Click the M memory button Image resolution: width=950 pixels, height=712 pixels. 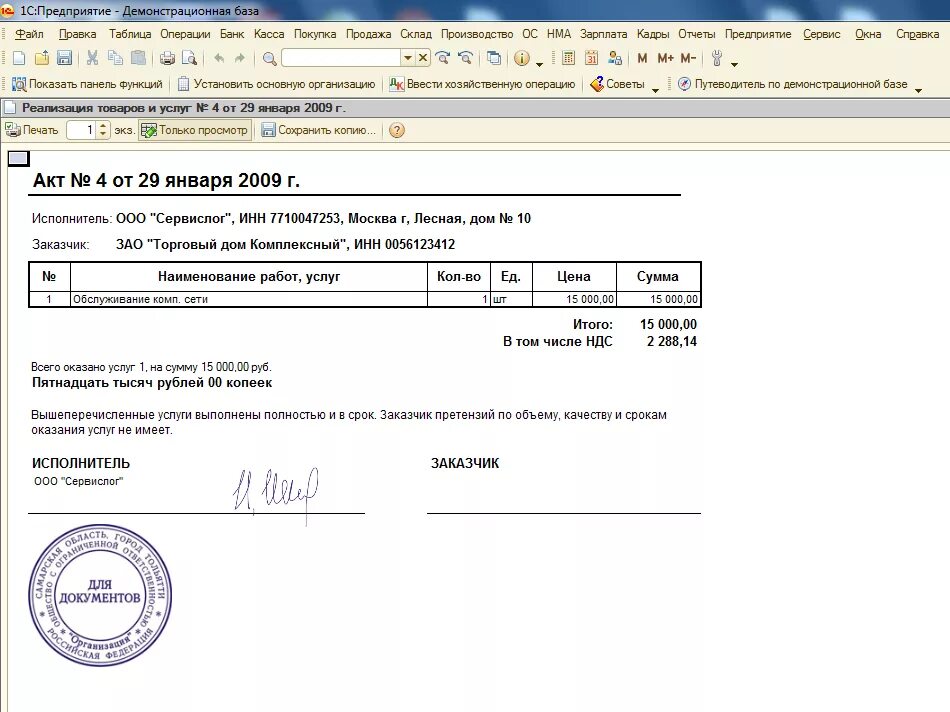pos(642,58)
